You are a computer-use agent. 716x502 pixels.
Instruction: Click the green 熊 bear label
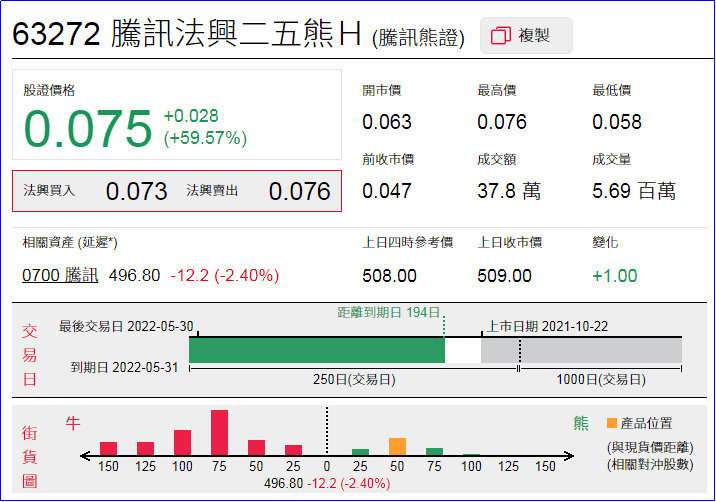pos(581,424)
